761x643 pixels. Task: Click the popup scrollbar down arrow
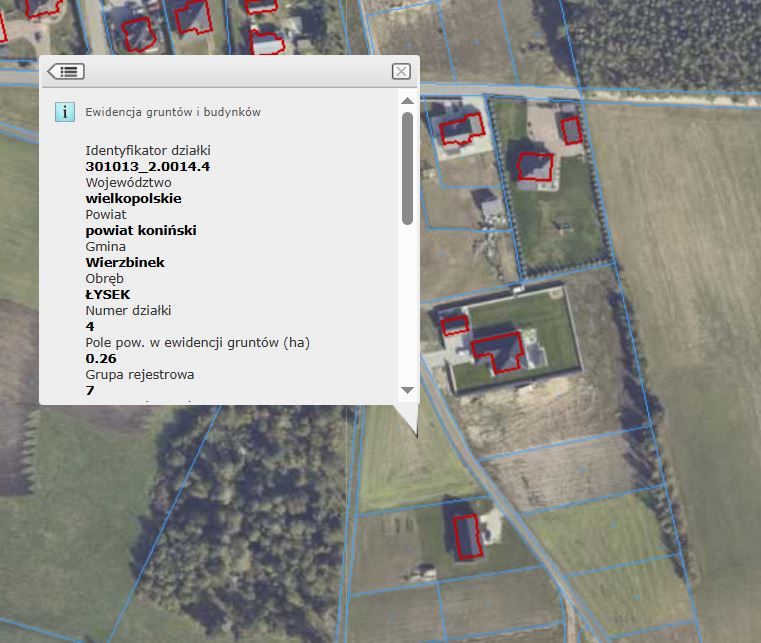(408, 390)
